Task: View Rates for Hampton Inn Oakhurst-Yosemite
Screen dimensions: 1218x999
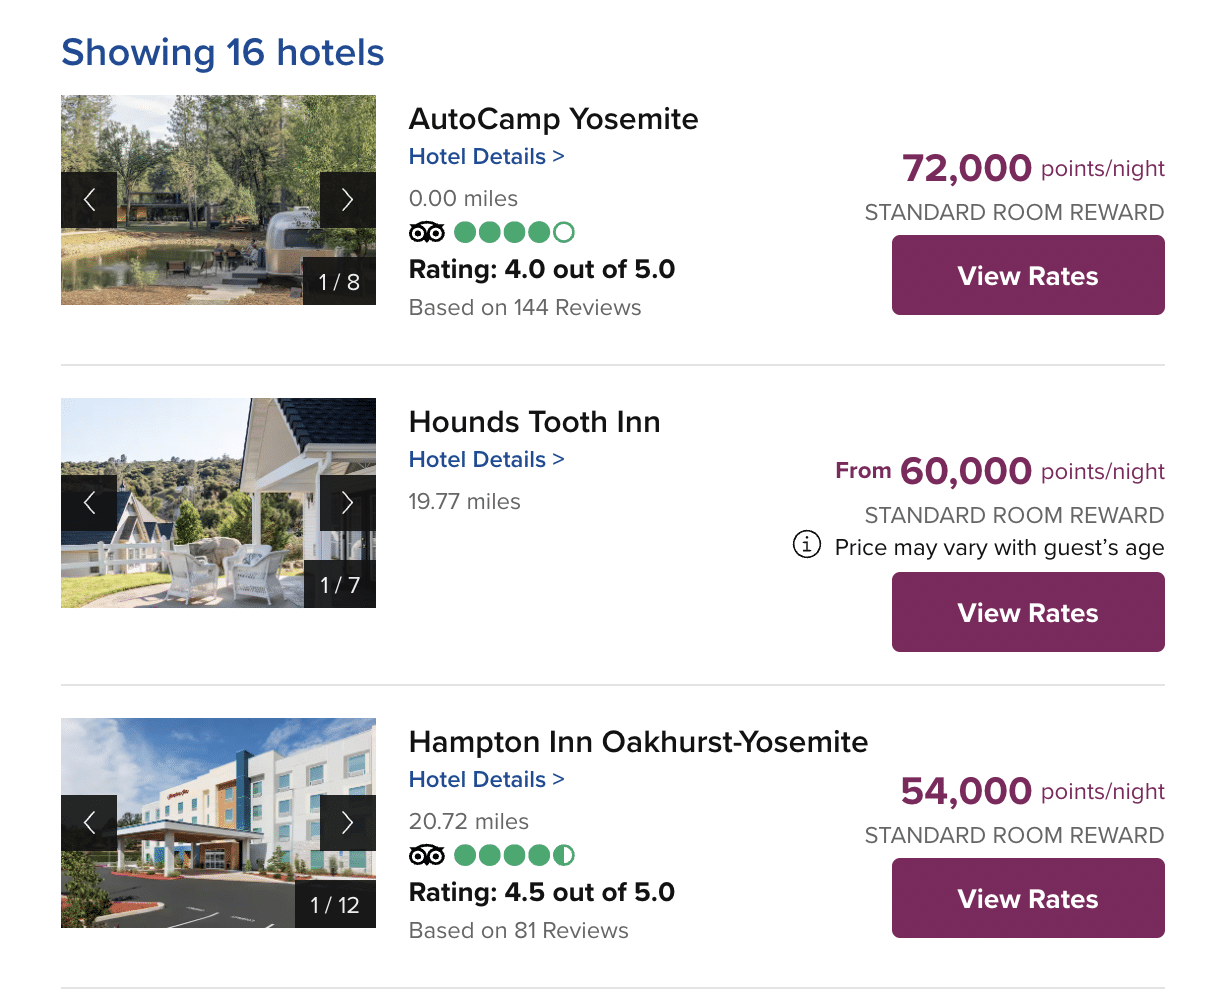Action: [1027, 899]
